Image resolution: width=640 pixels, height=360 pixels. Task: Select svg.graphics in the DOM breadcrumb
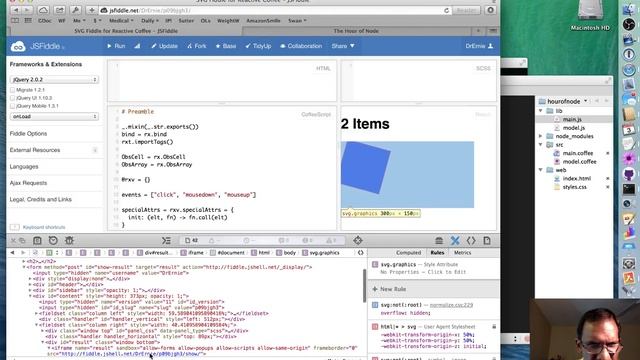pyautogui.click(x=321, y=253)
